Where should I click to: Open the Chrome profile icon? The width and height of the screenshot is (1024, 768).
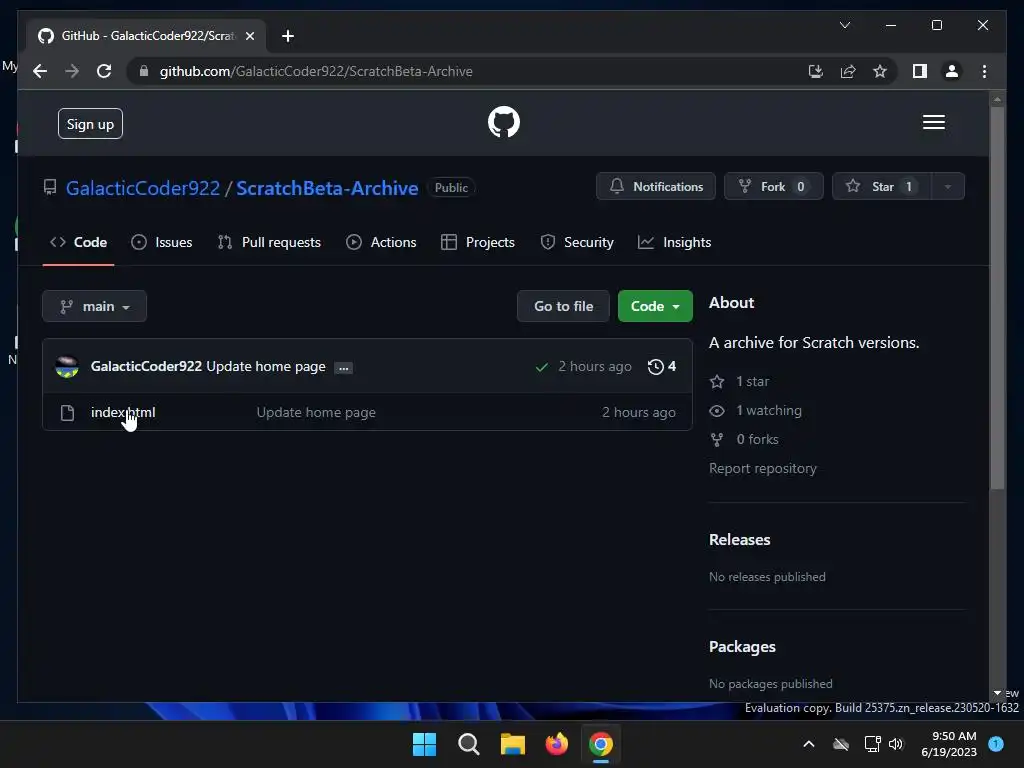(952, 71)
